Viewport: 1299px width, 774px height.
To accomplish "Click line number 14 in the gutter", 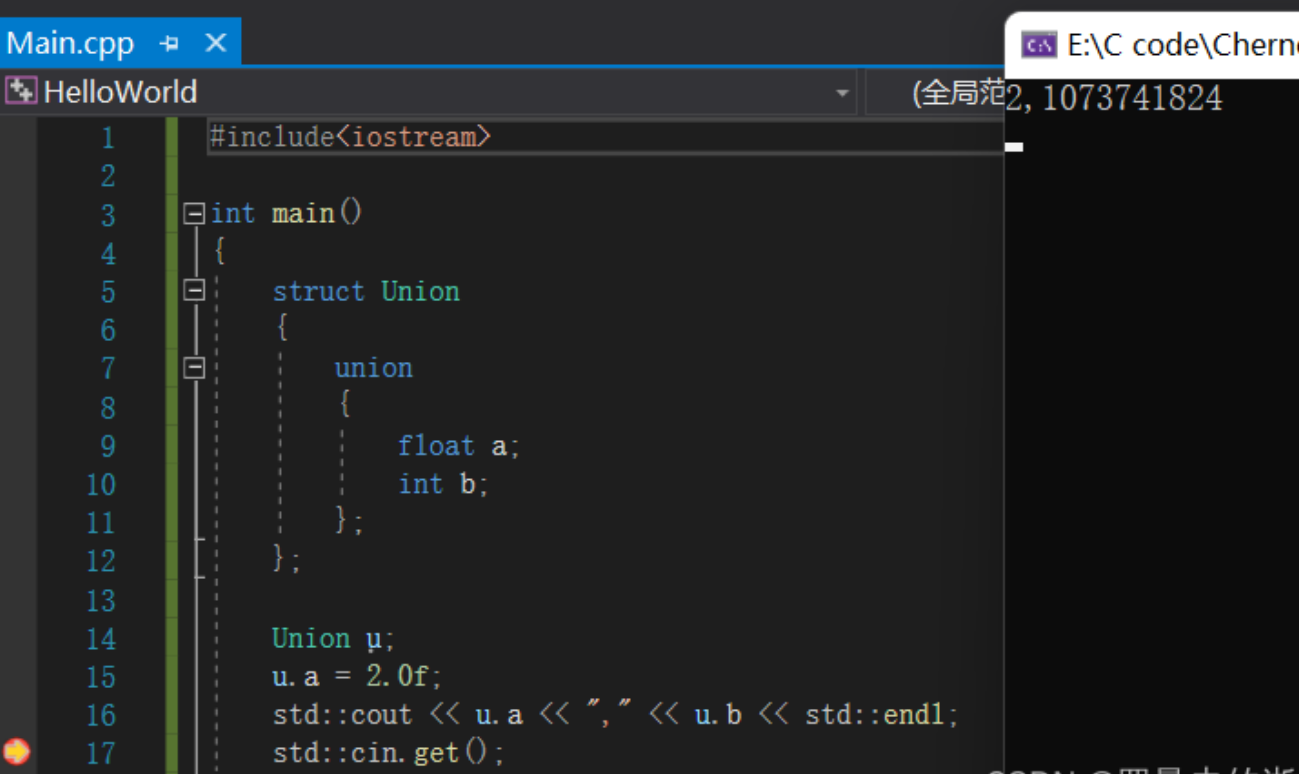I will [x=101, y=639].
